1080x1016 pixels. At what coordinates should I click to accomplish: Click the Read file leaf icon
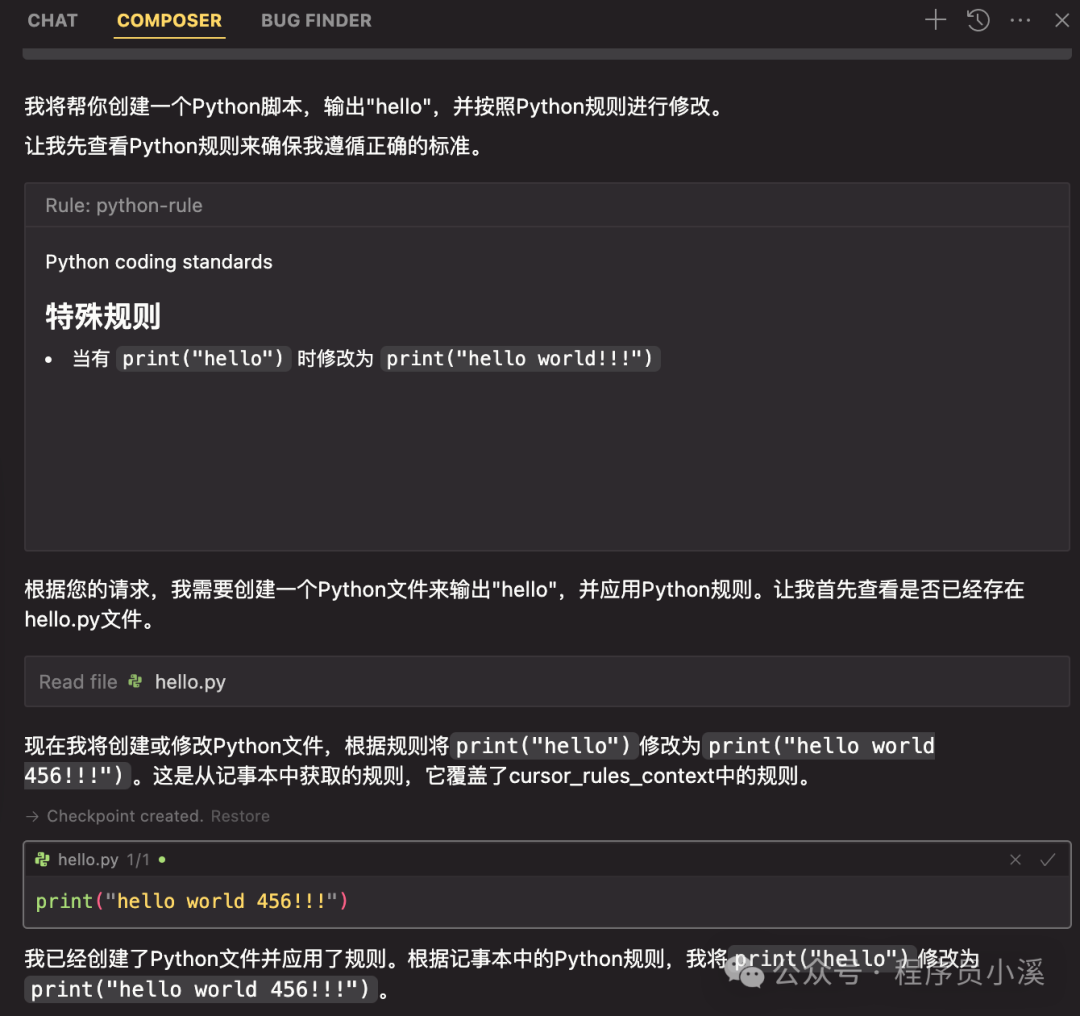[x=135, y=681]
